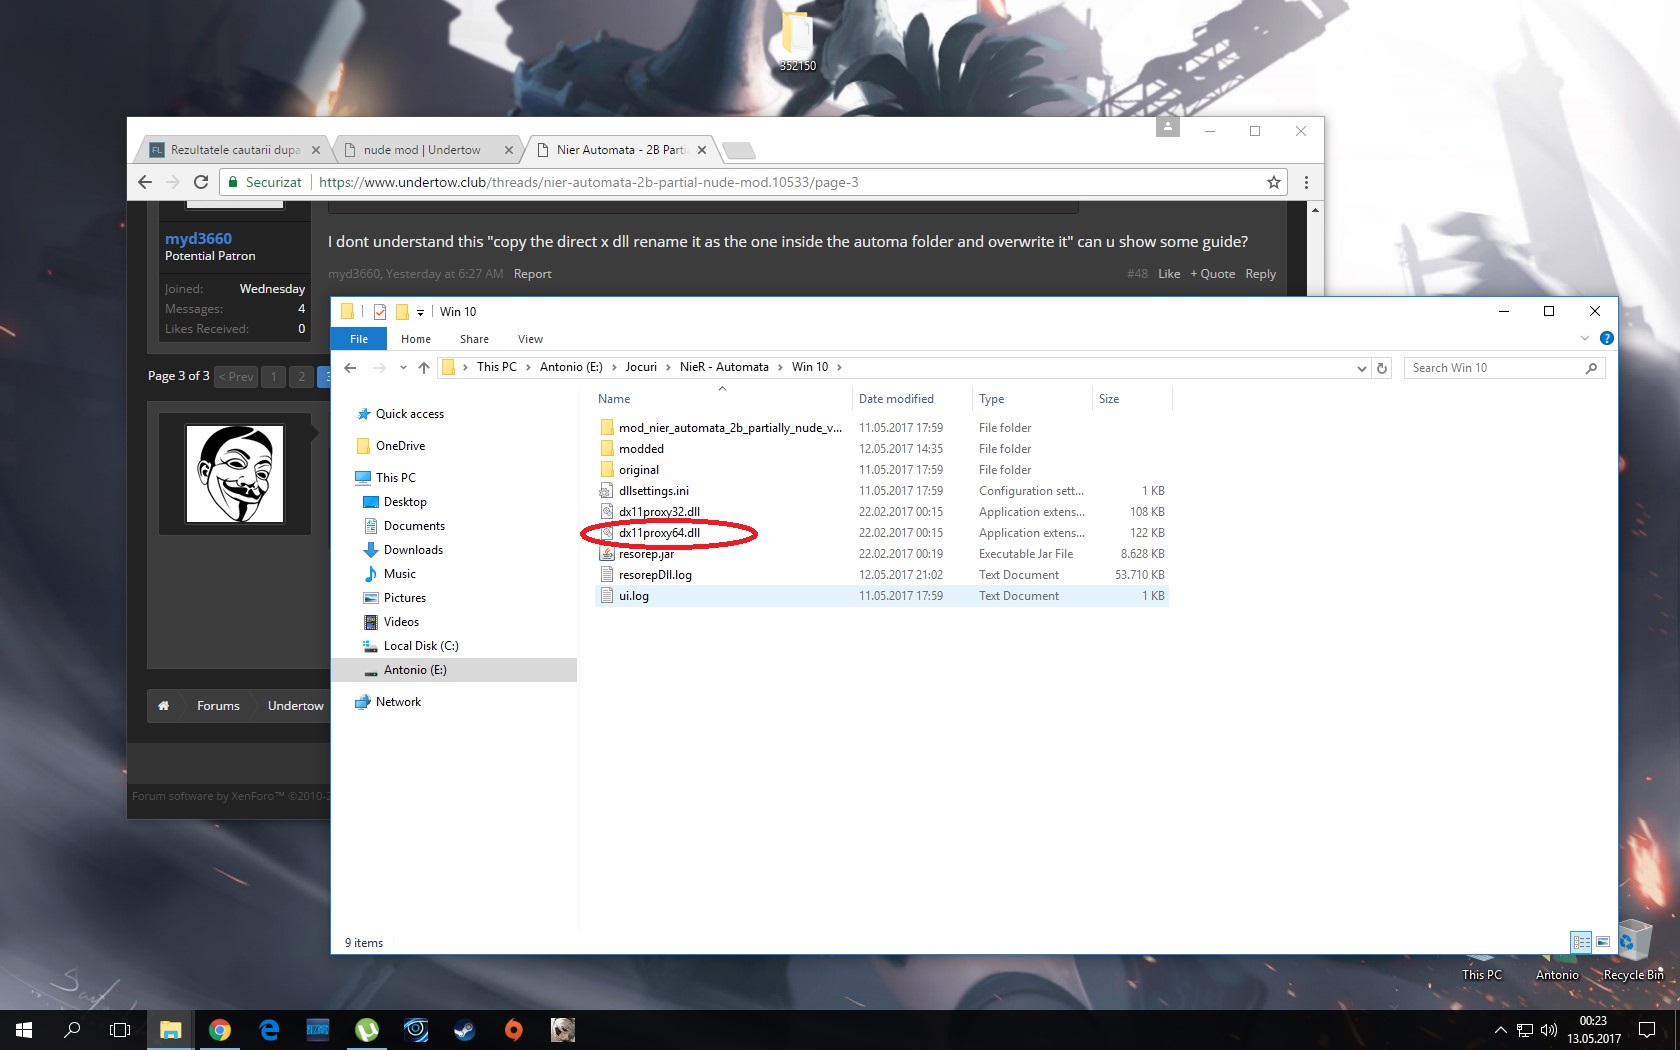Viewport: 1680px width, 1050px height.
Task: Open the View ribbon tab
Action: [530, 339]
